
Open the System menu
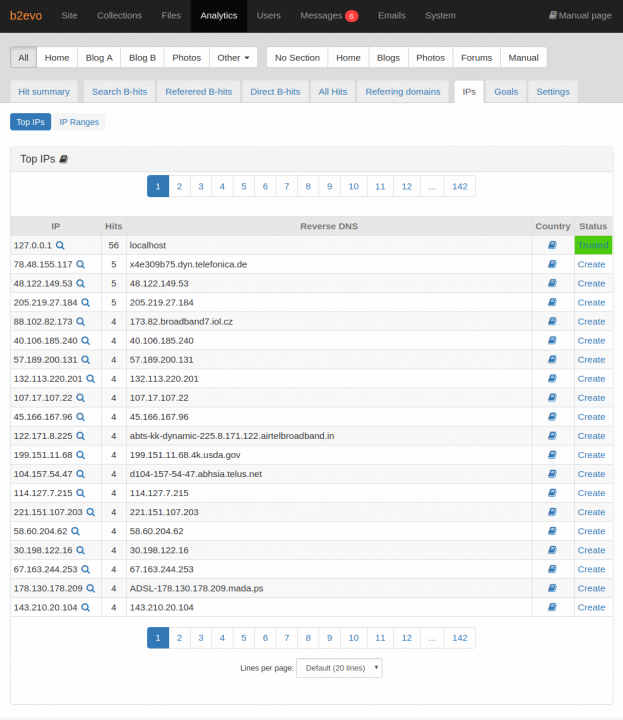[x=440, y=16]
